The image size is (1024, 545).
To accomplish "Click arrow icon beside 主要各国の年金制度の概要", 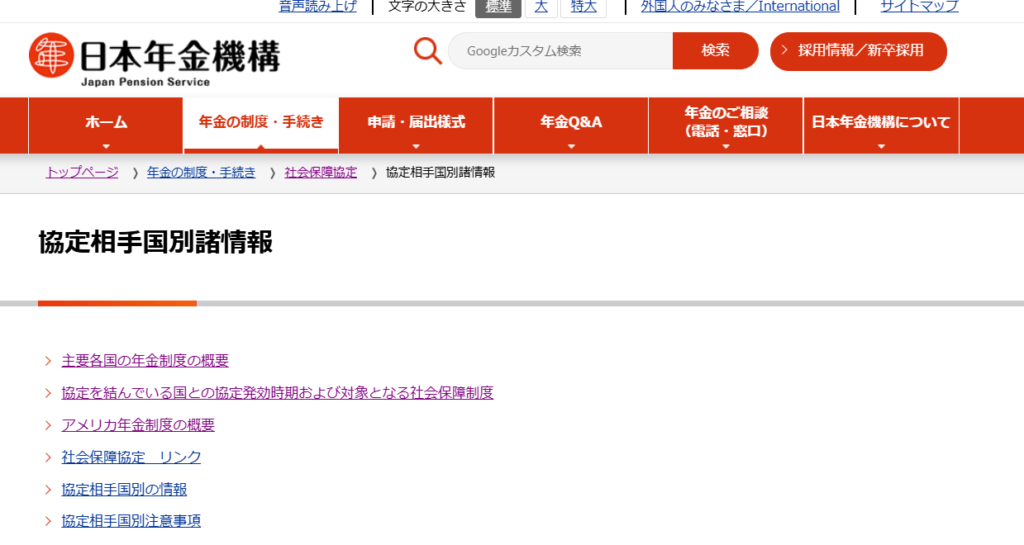I will tap(48, 361).
